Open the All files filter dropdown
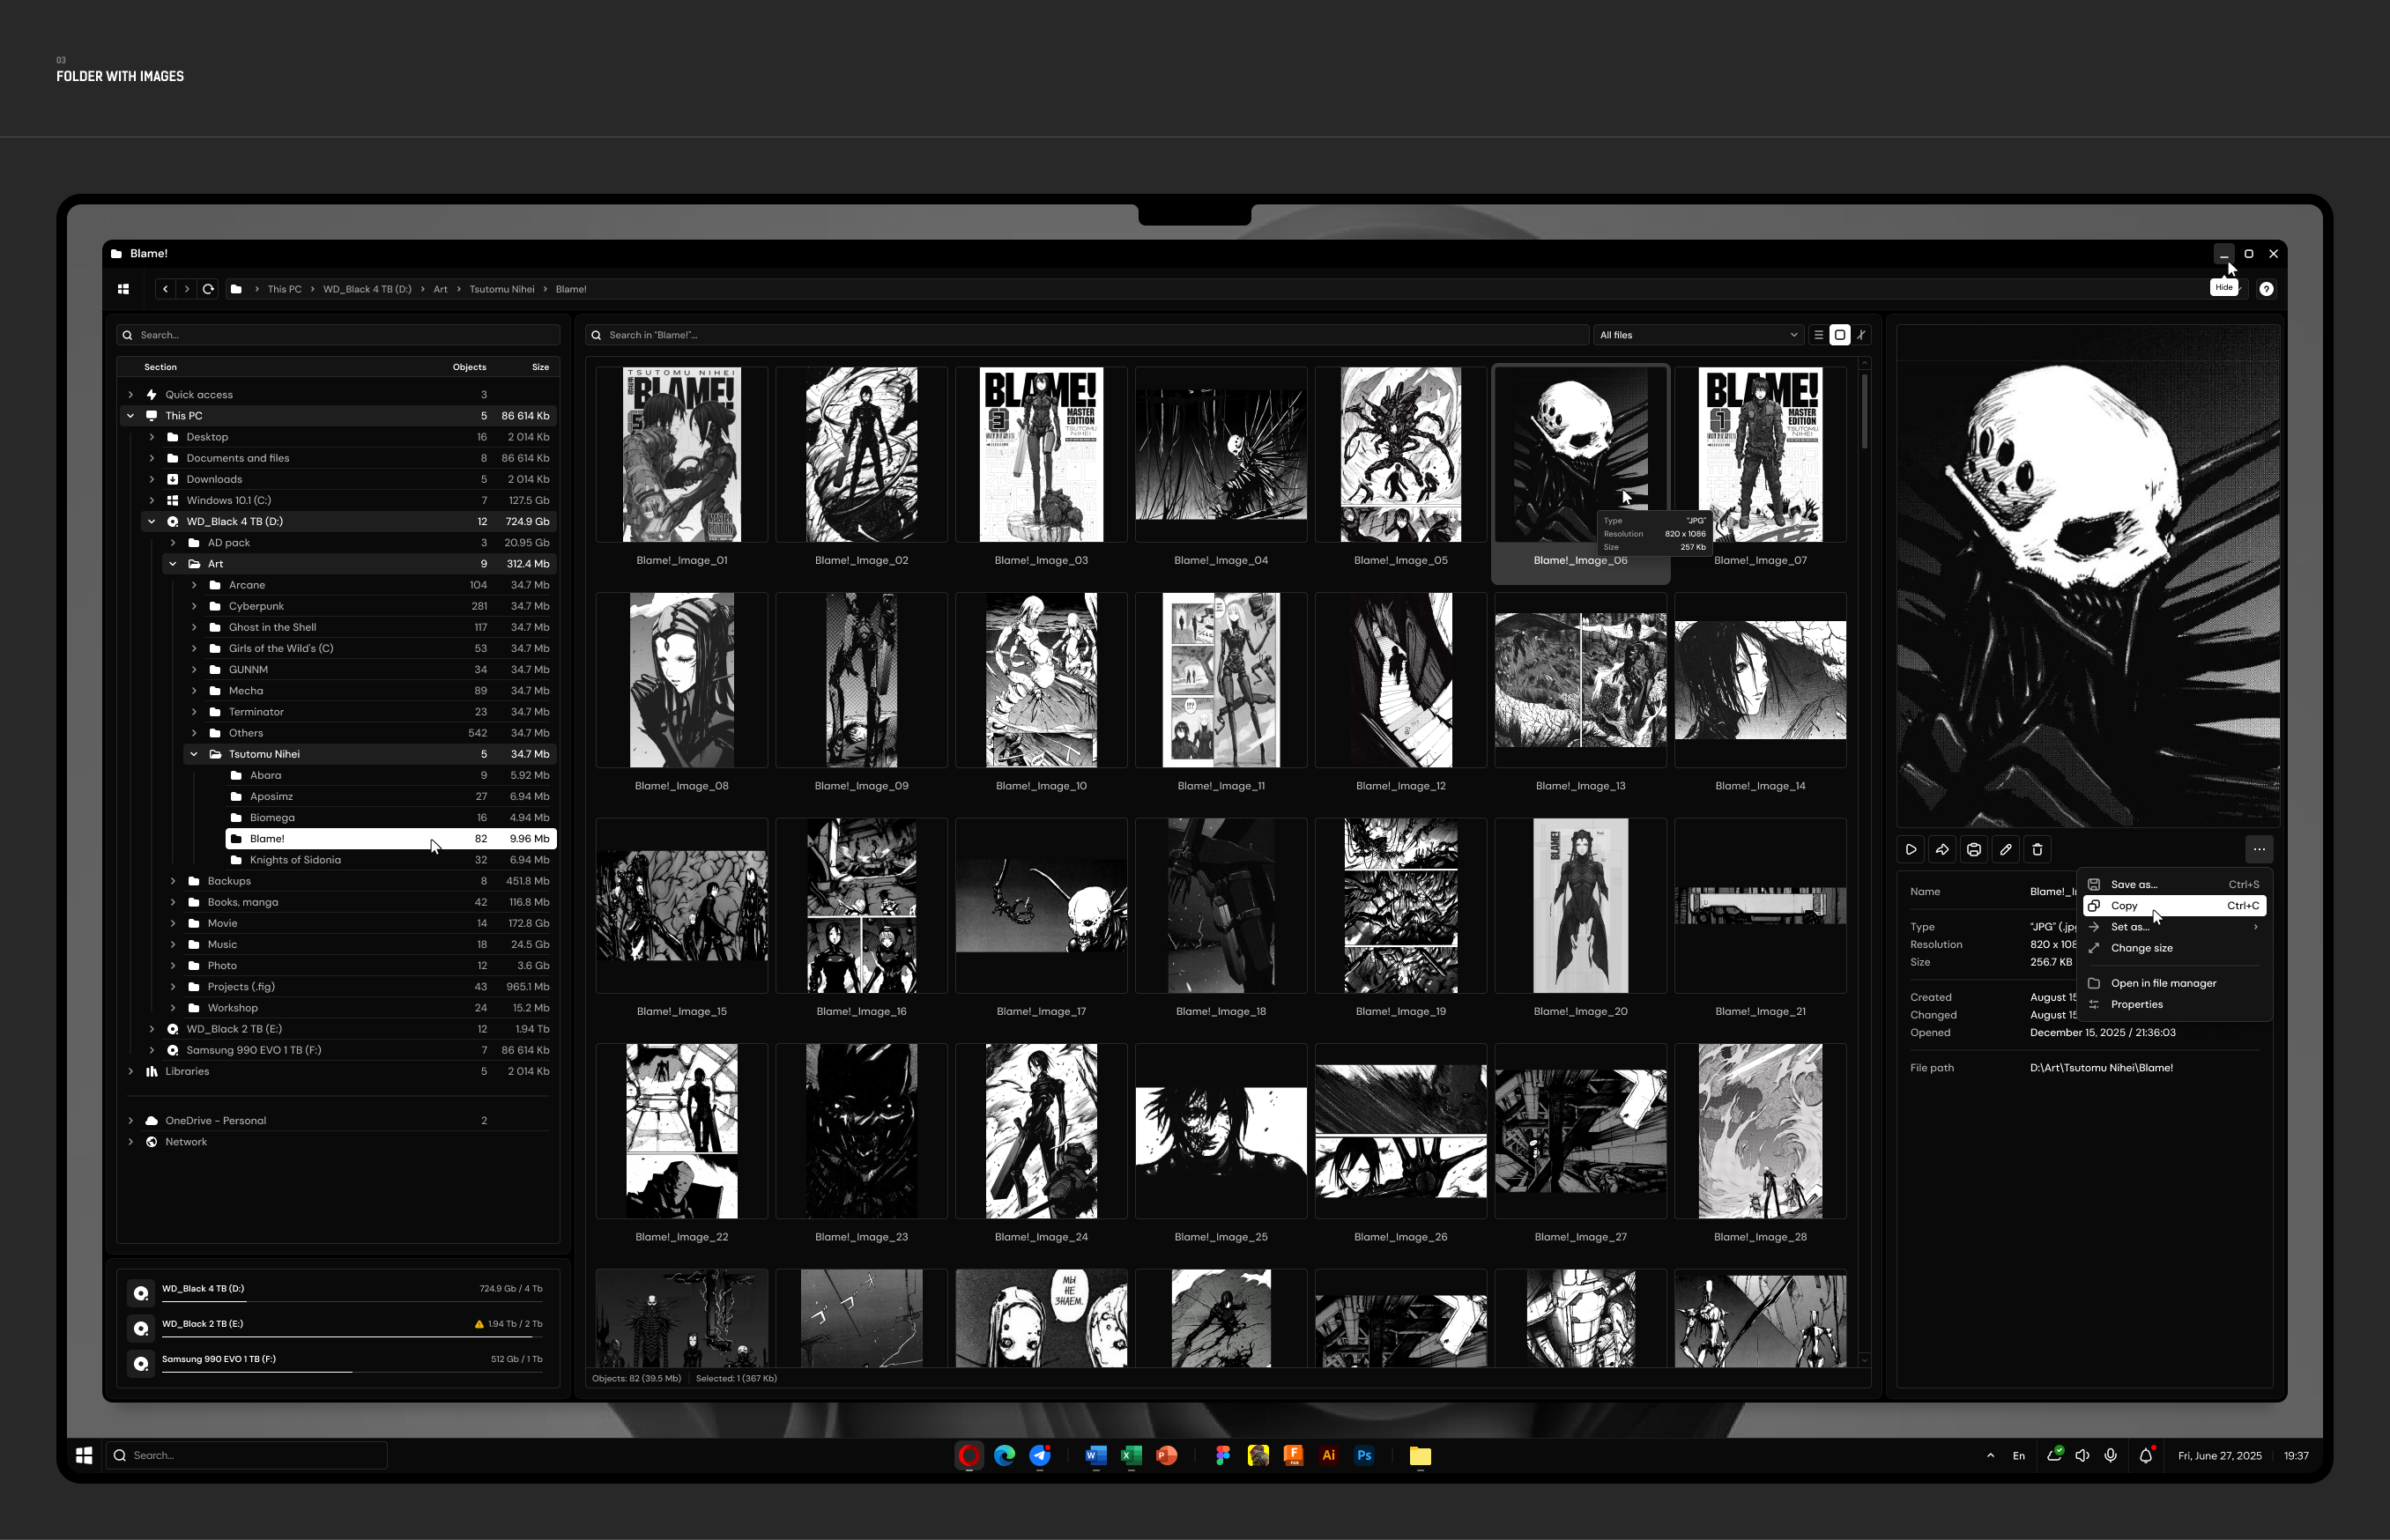2390x1540 pixels. point(1697,335)
